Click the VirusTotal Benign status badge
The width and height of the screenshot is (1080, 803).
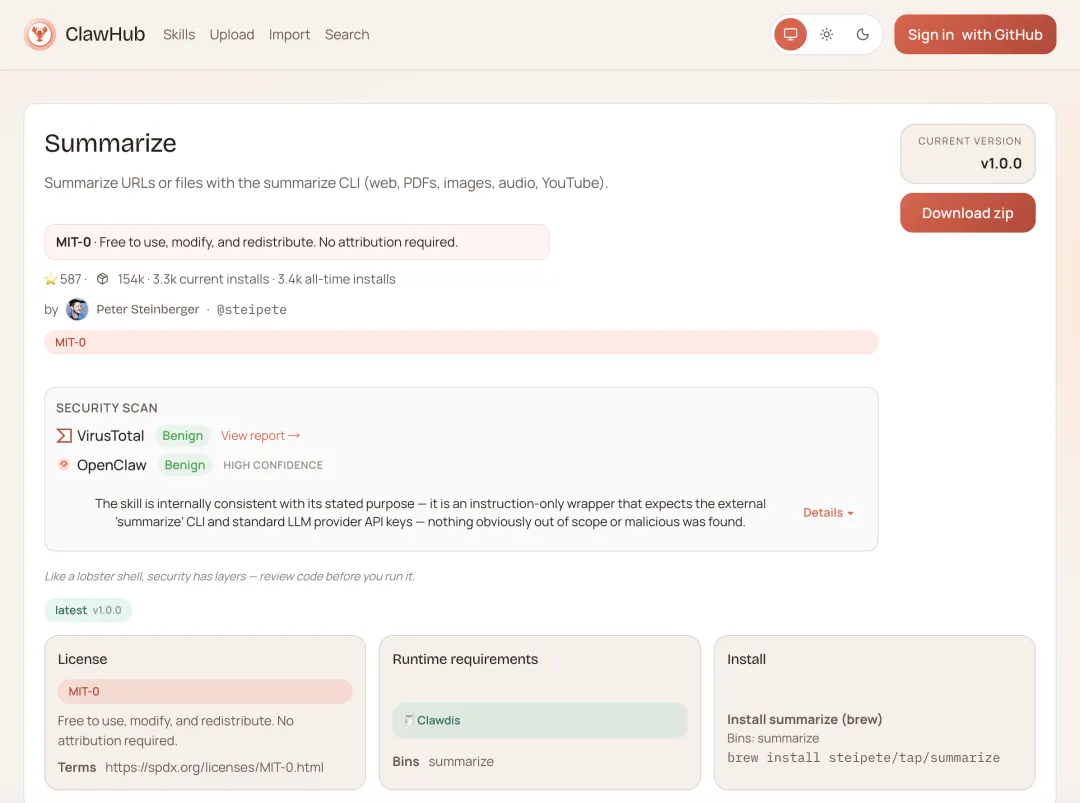tap(183, 435)
